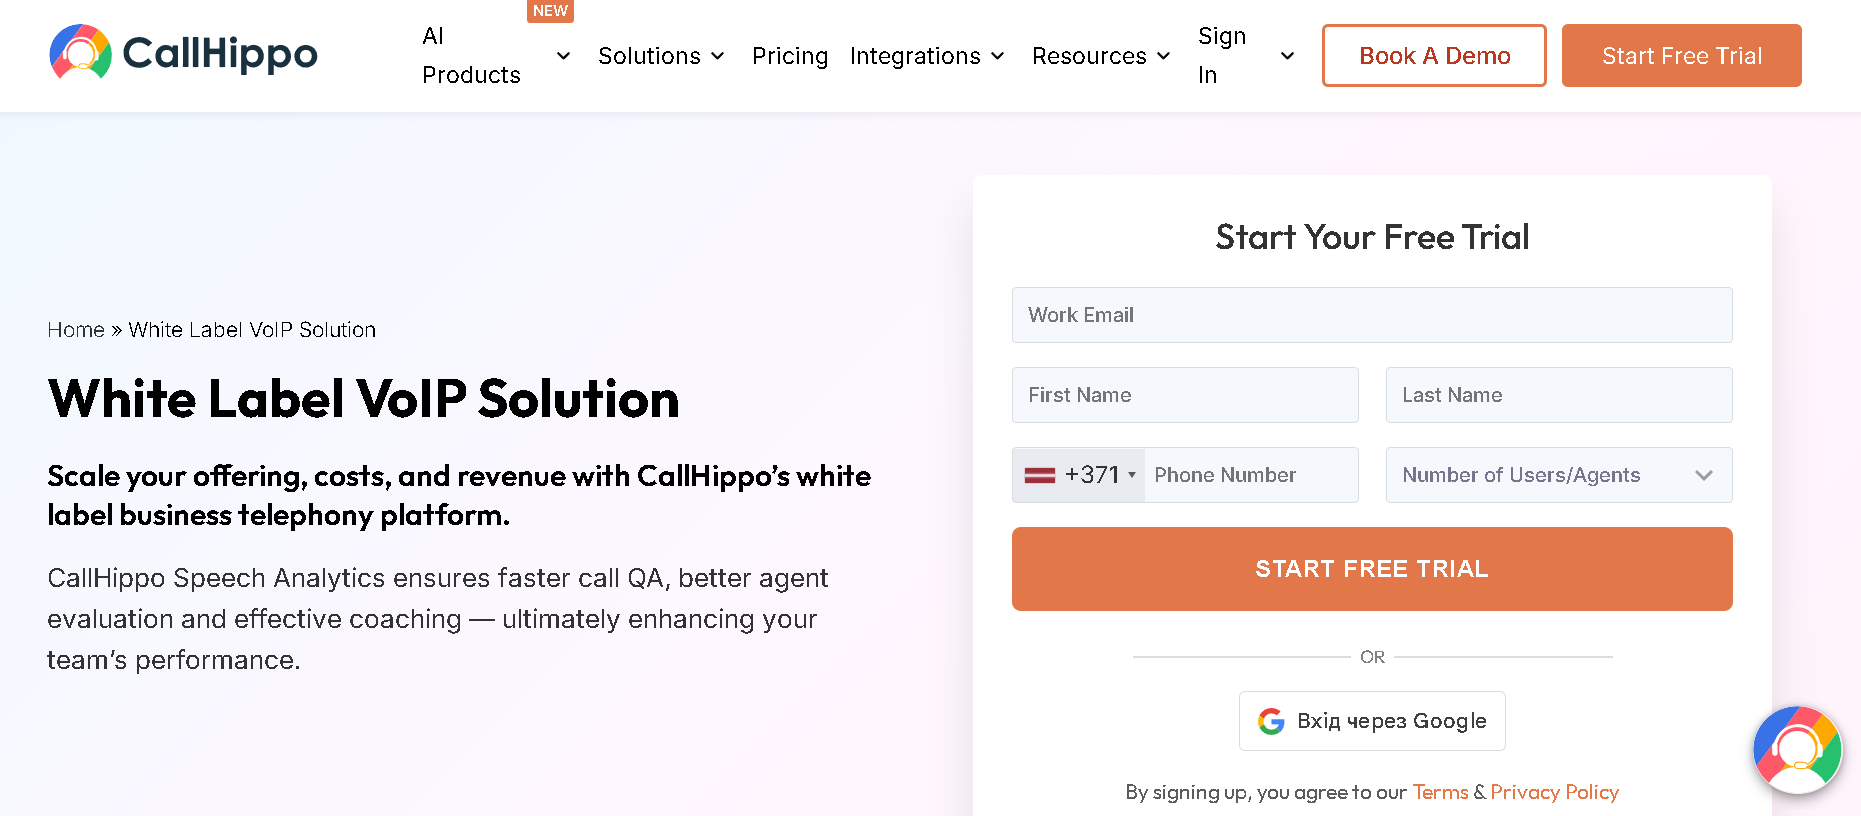The height and width of the screenshot is (816, 1861).
Task: Focus the Work Email field
Action: [x=1372, y=315]
